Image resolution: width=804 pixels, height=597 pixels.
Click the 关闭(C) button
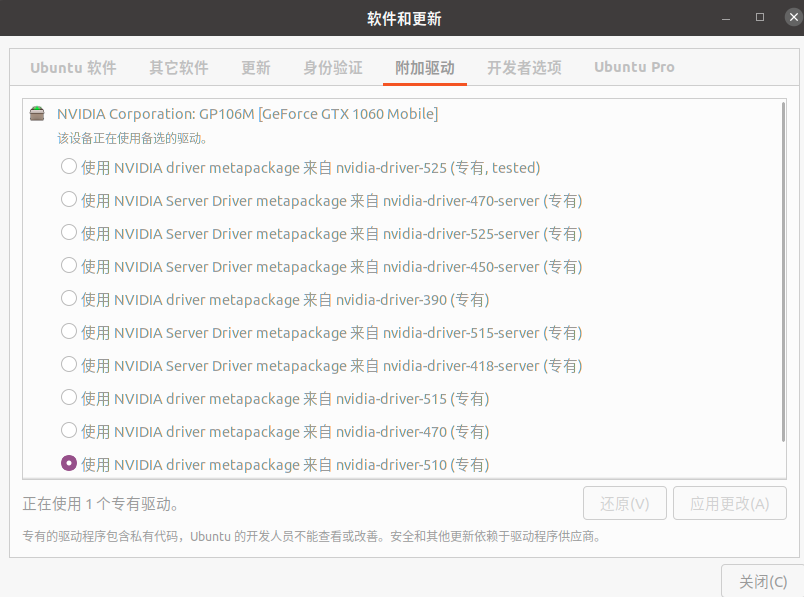[762, 582]
